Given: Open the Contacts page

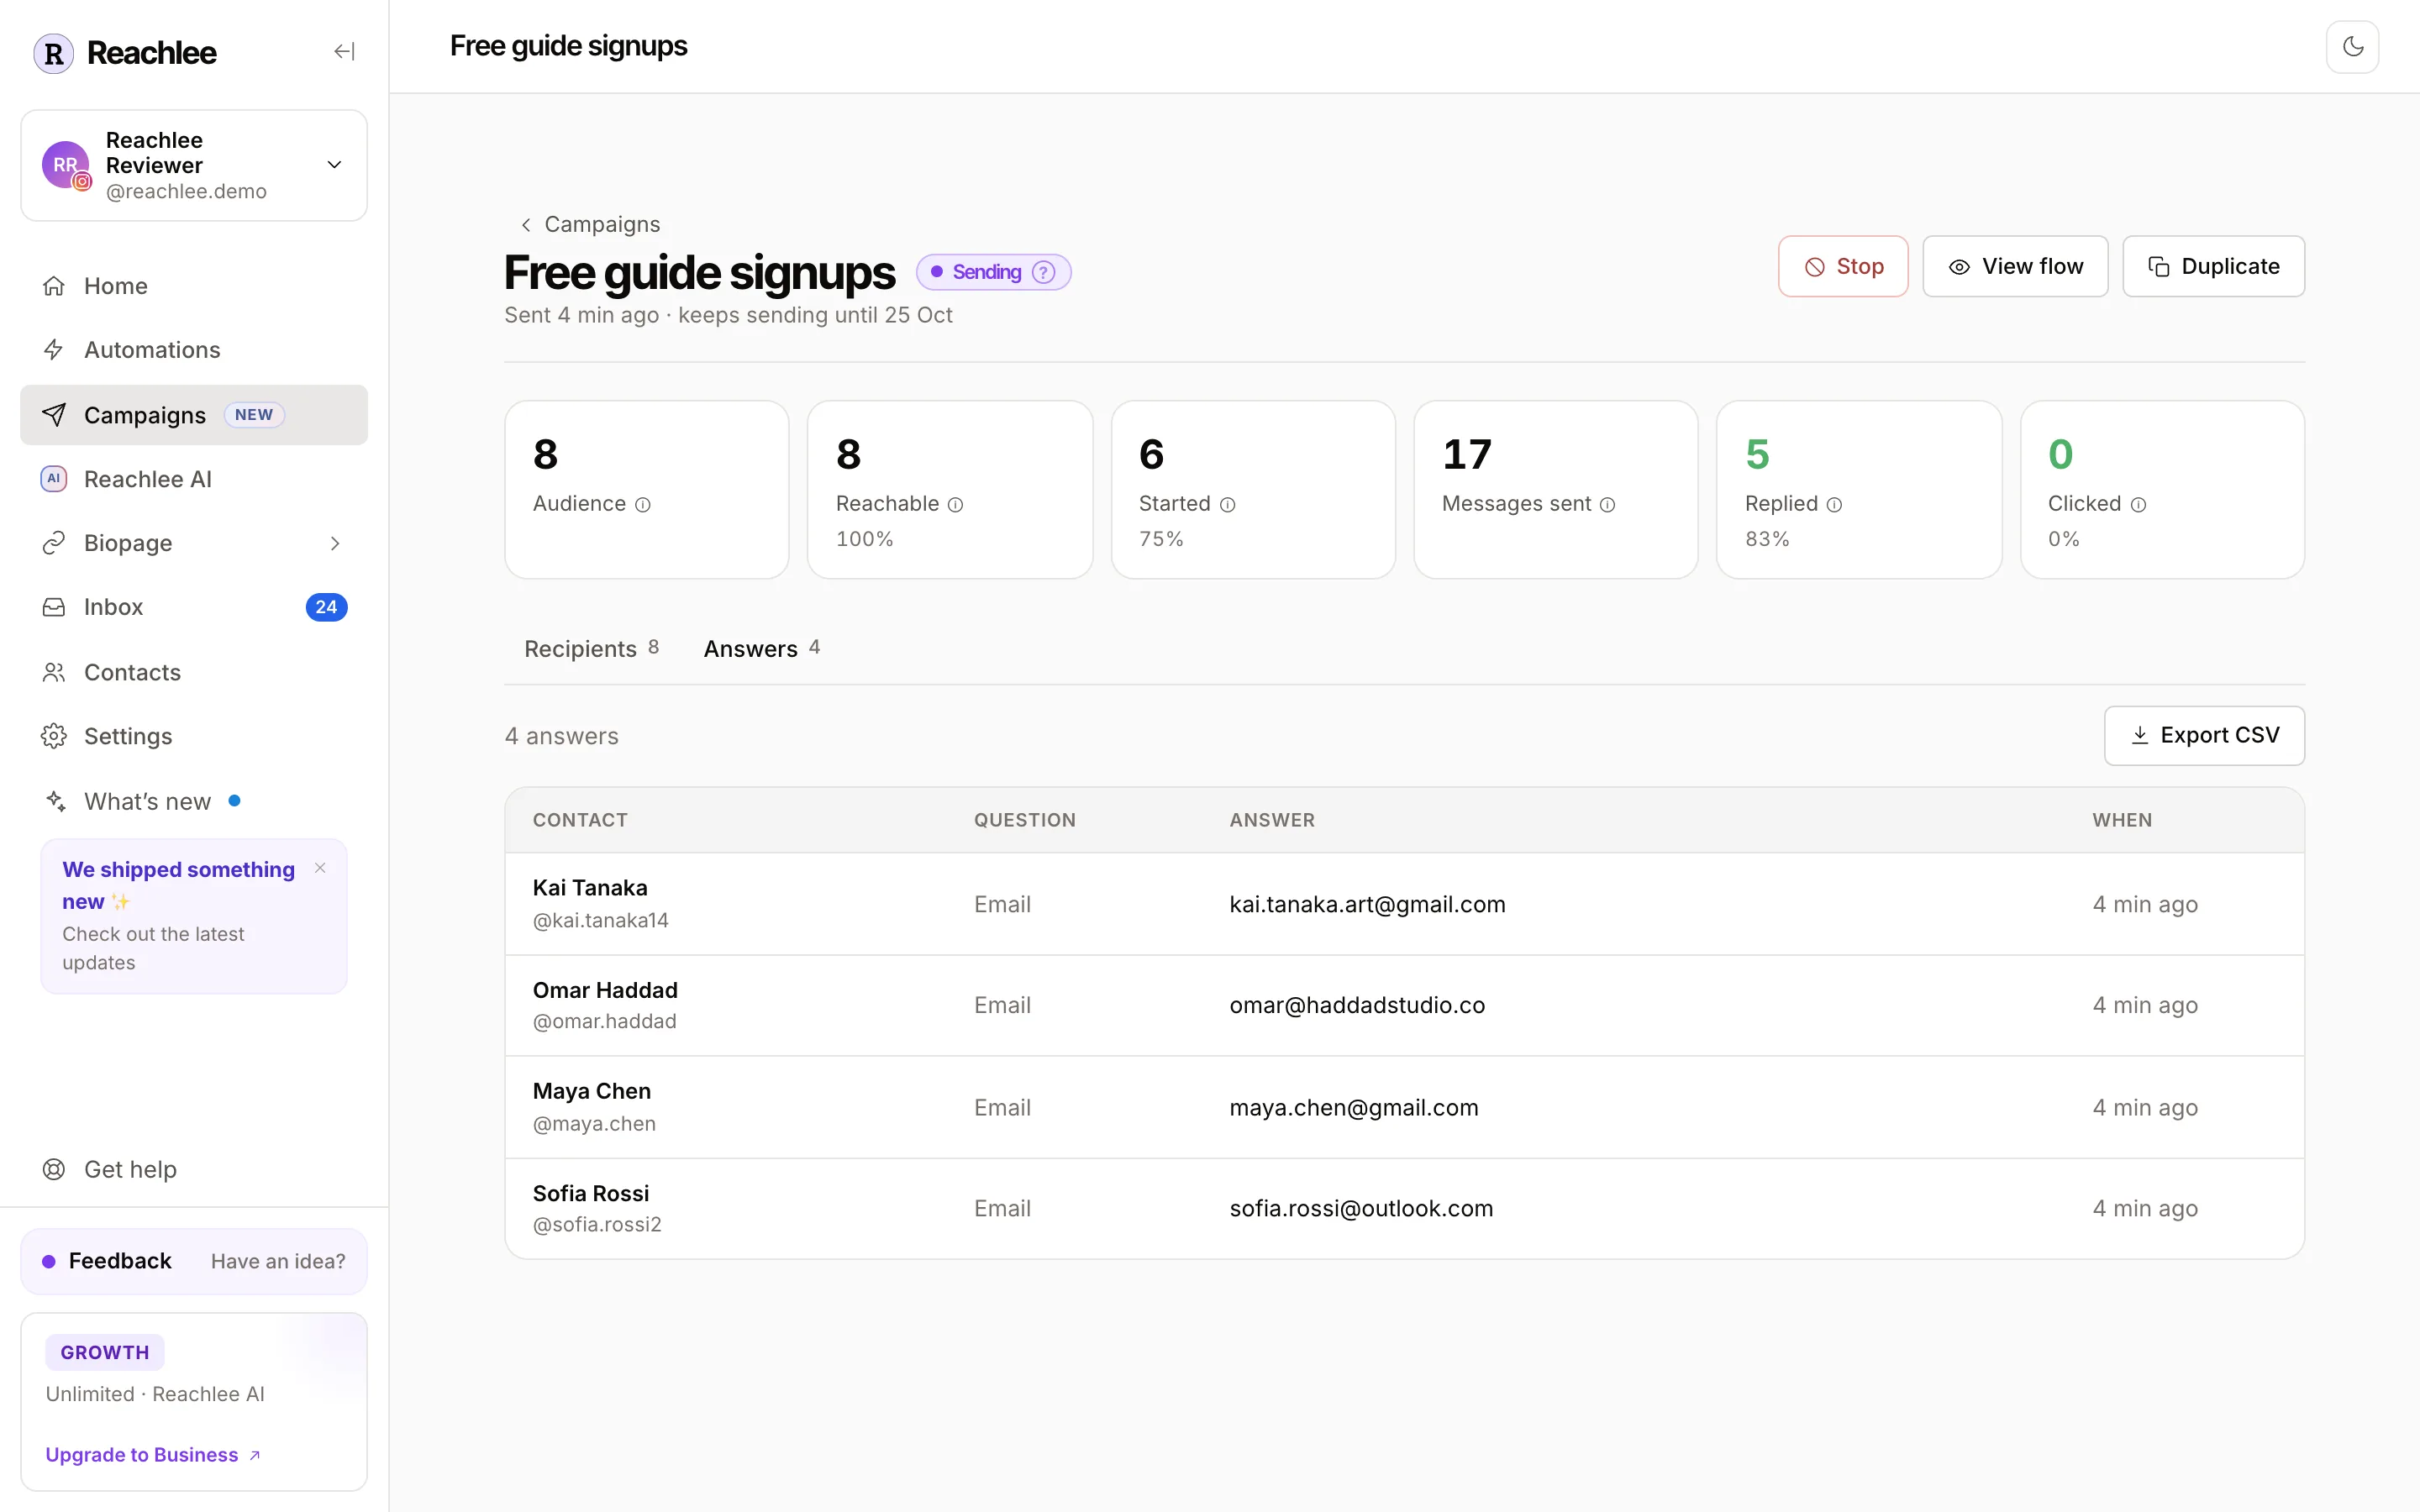Looking at the screenshot, I should pos(194,672).
